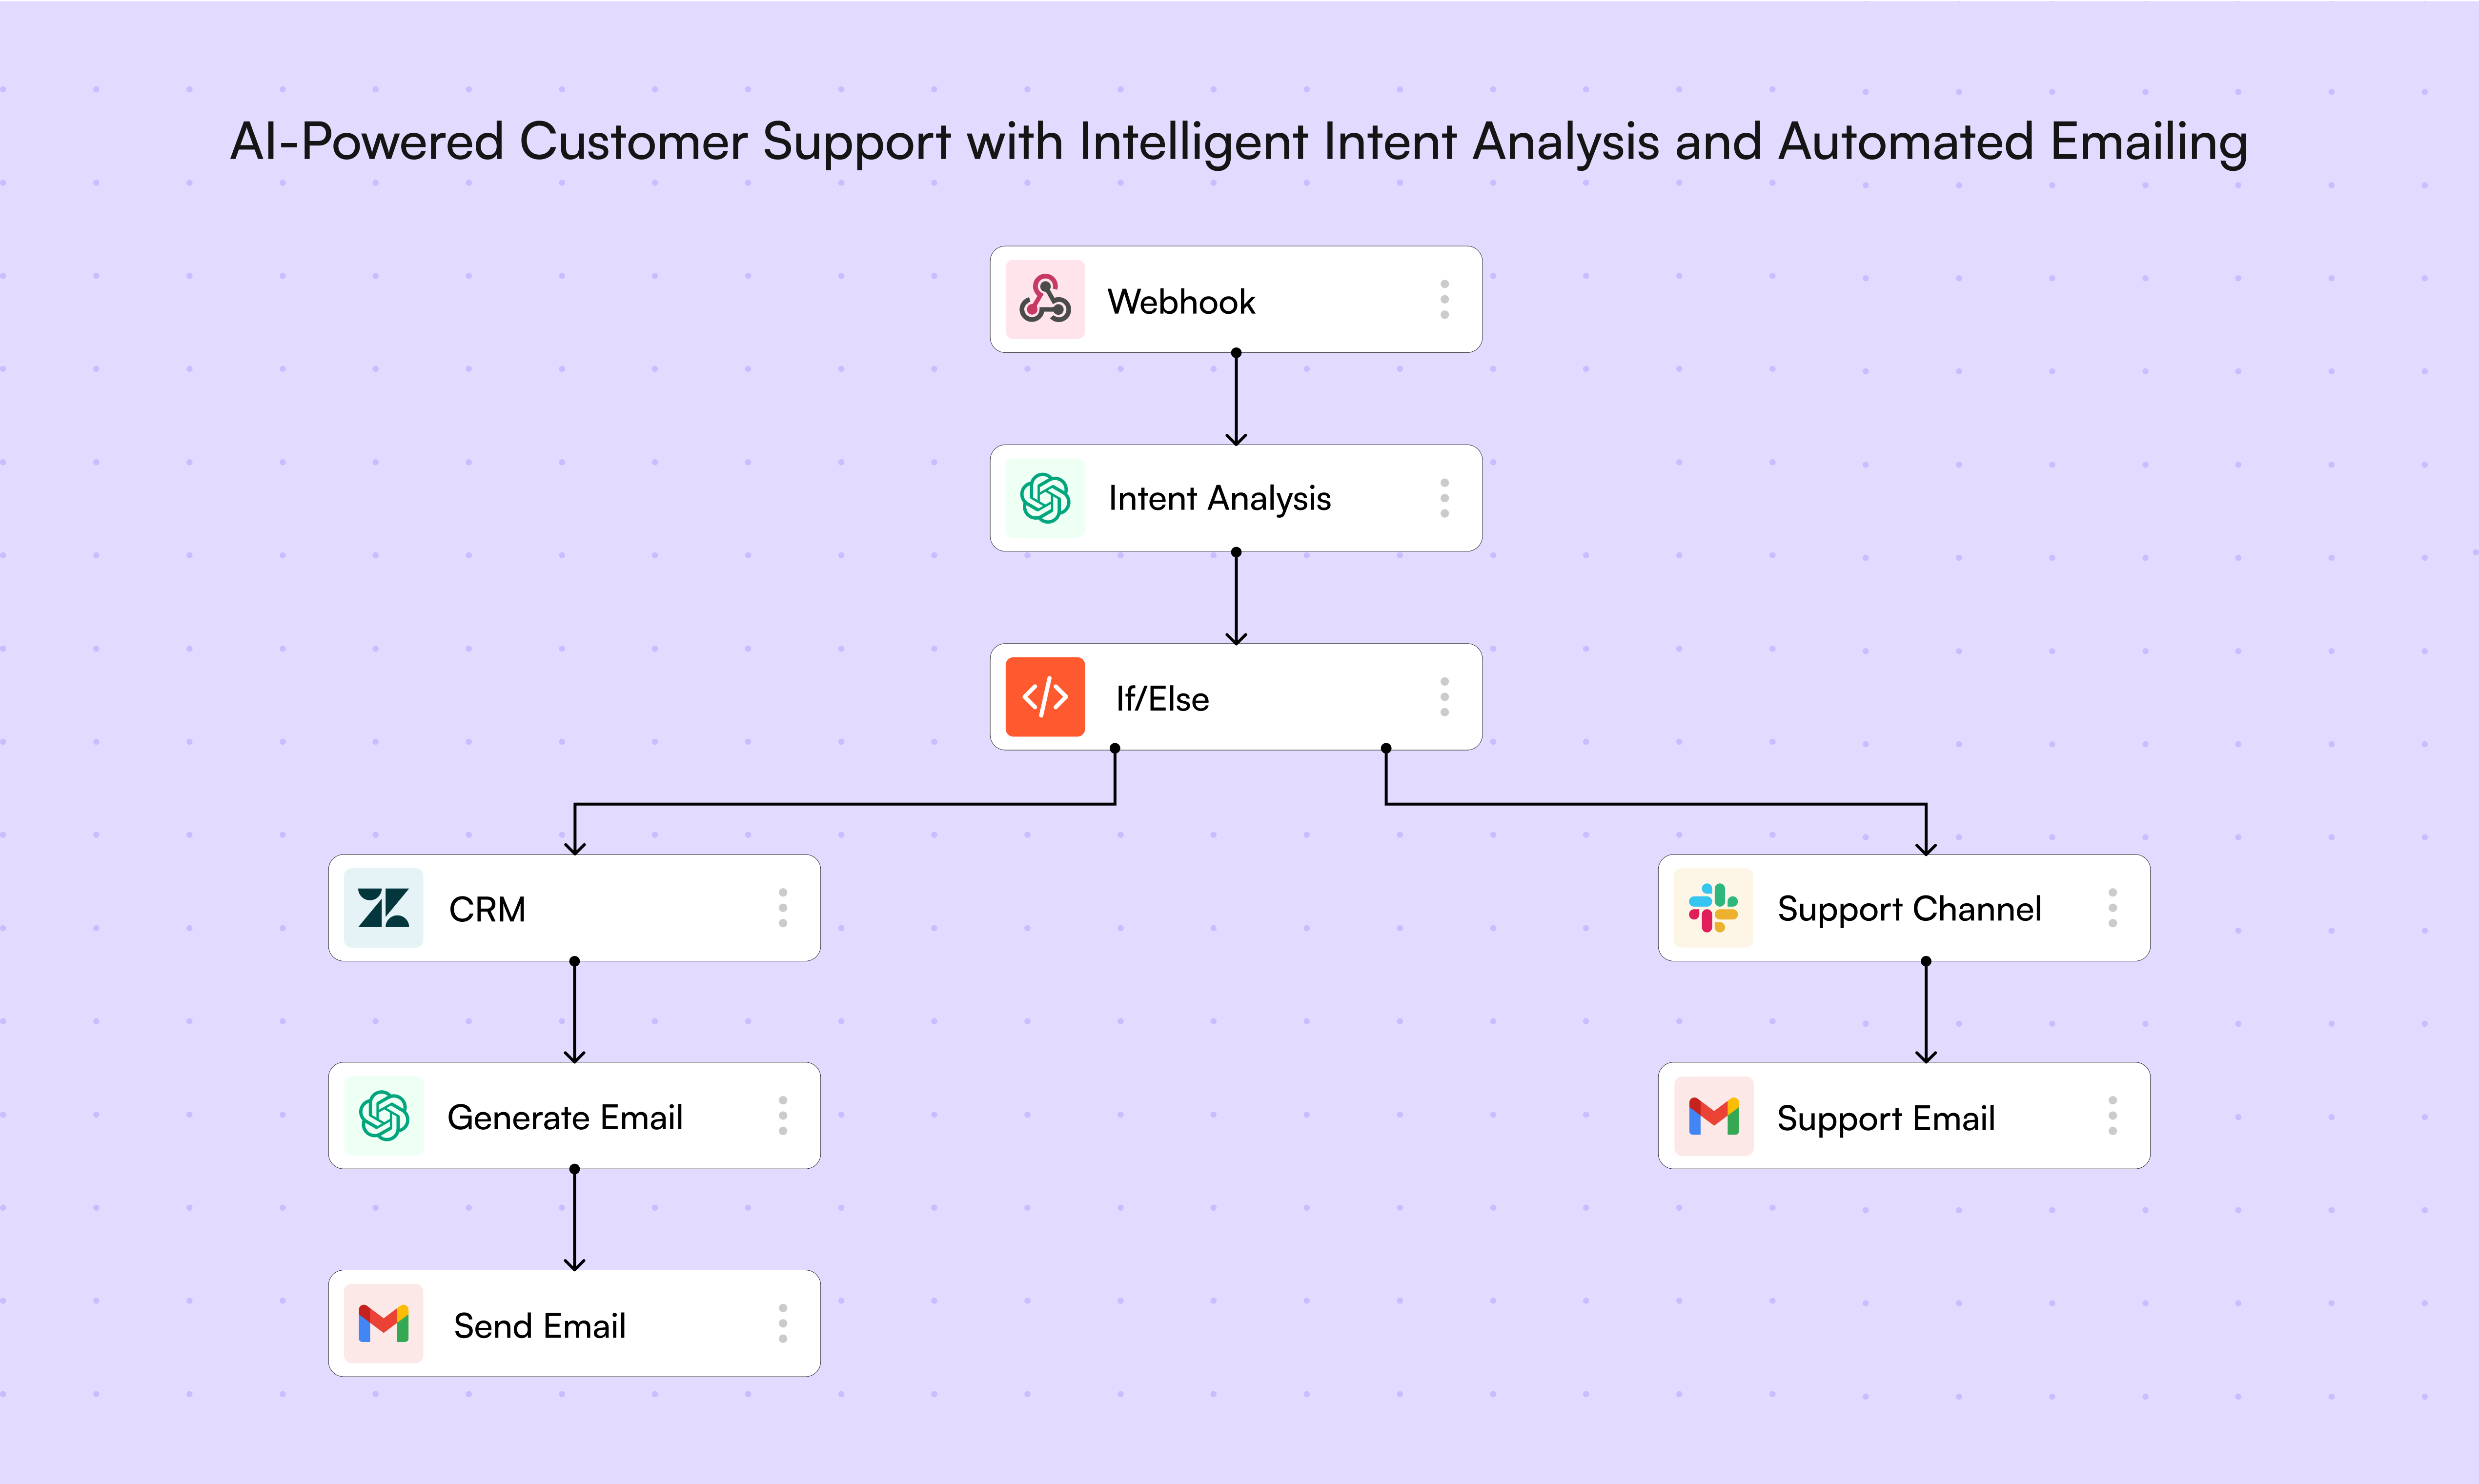
Task: Click the Gmail icon on Send Email
Action: click(383, 1324)
